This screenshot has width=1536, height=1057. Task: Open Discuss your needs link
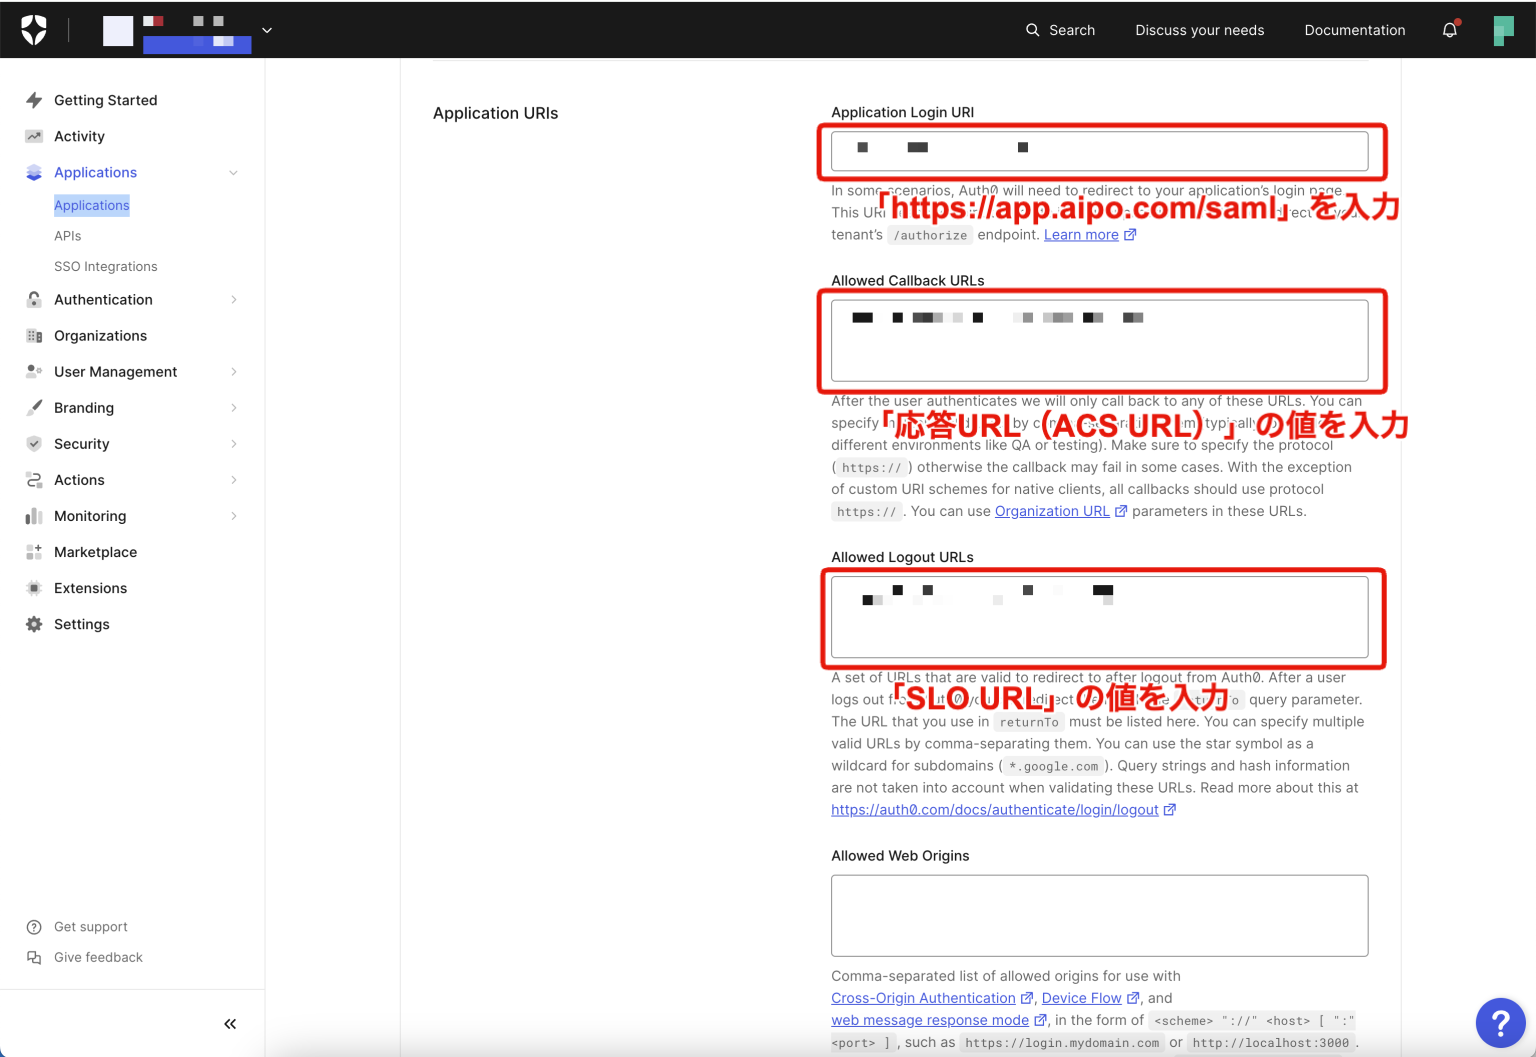[x=1199, y=30]
